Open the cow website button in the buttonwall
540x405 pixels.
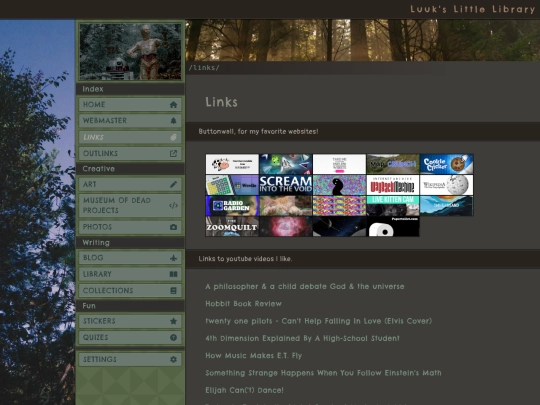point(232,164)
